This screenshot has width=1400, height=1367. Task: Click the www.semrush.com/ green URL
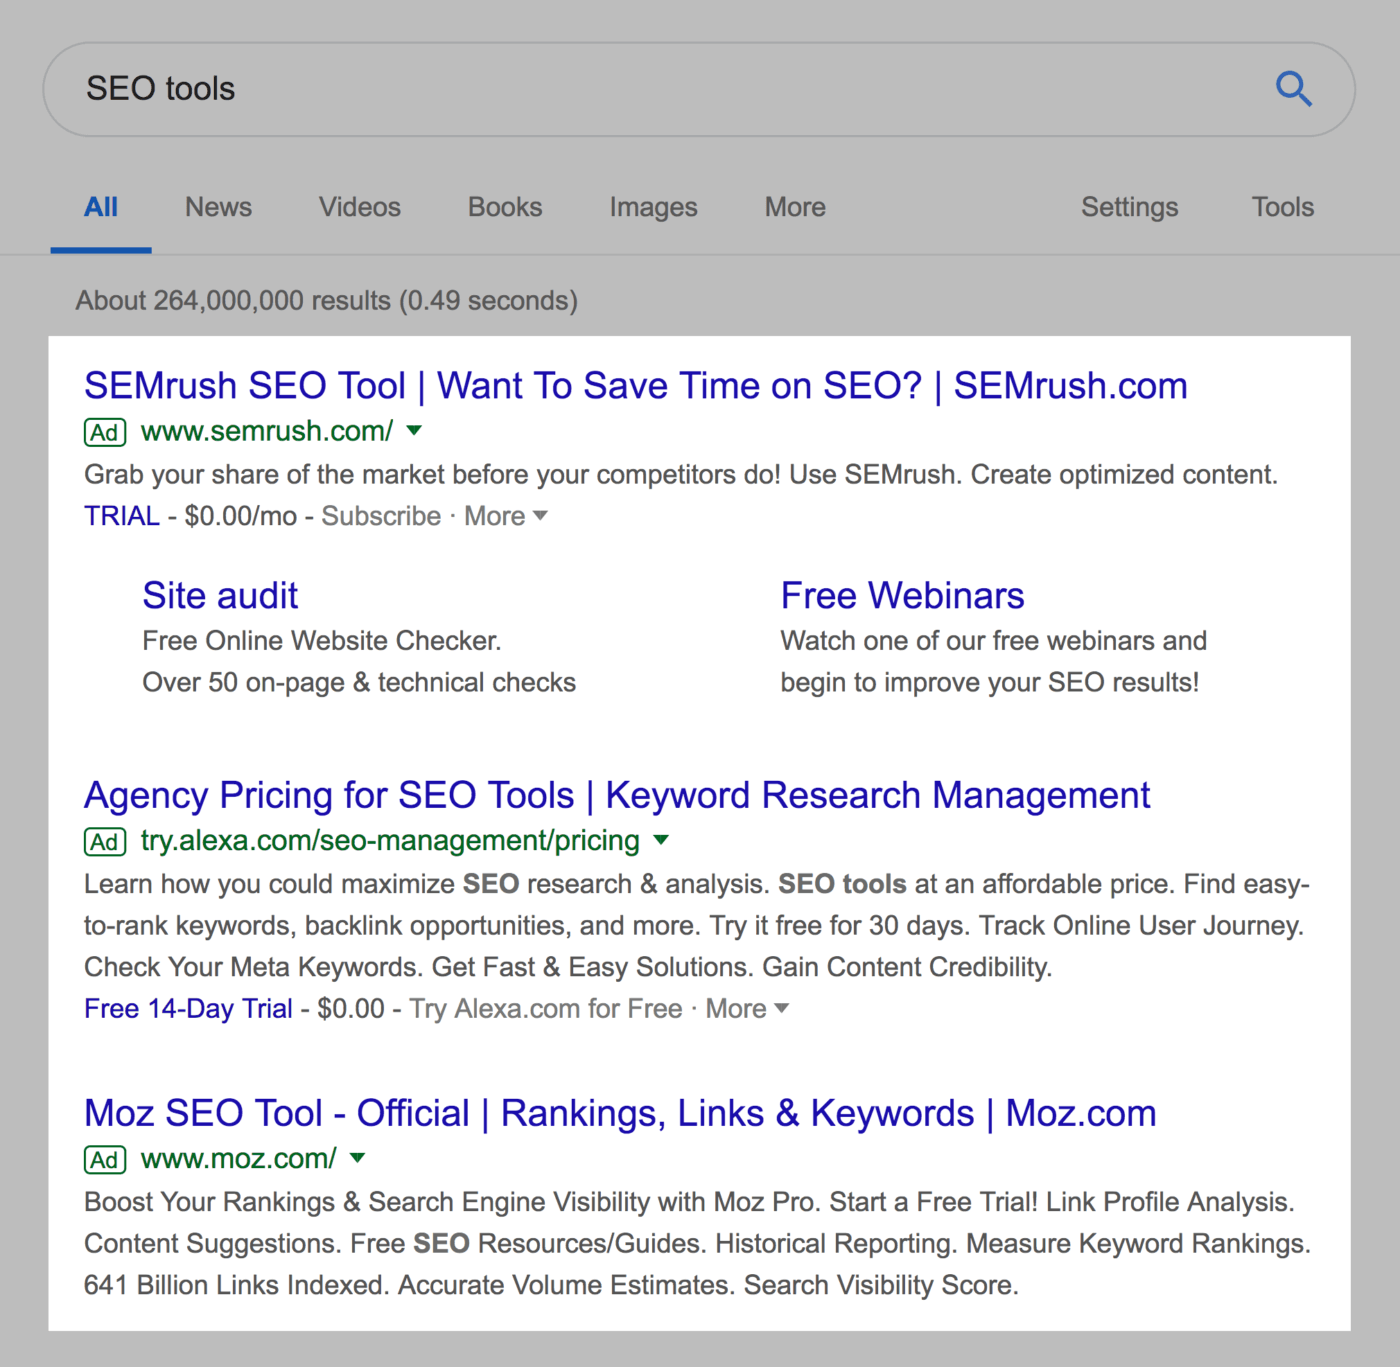[x=267, y=431]
